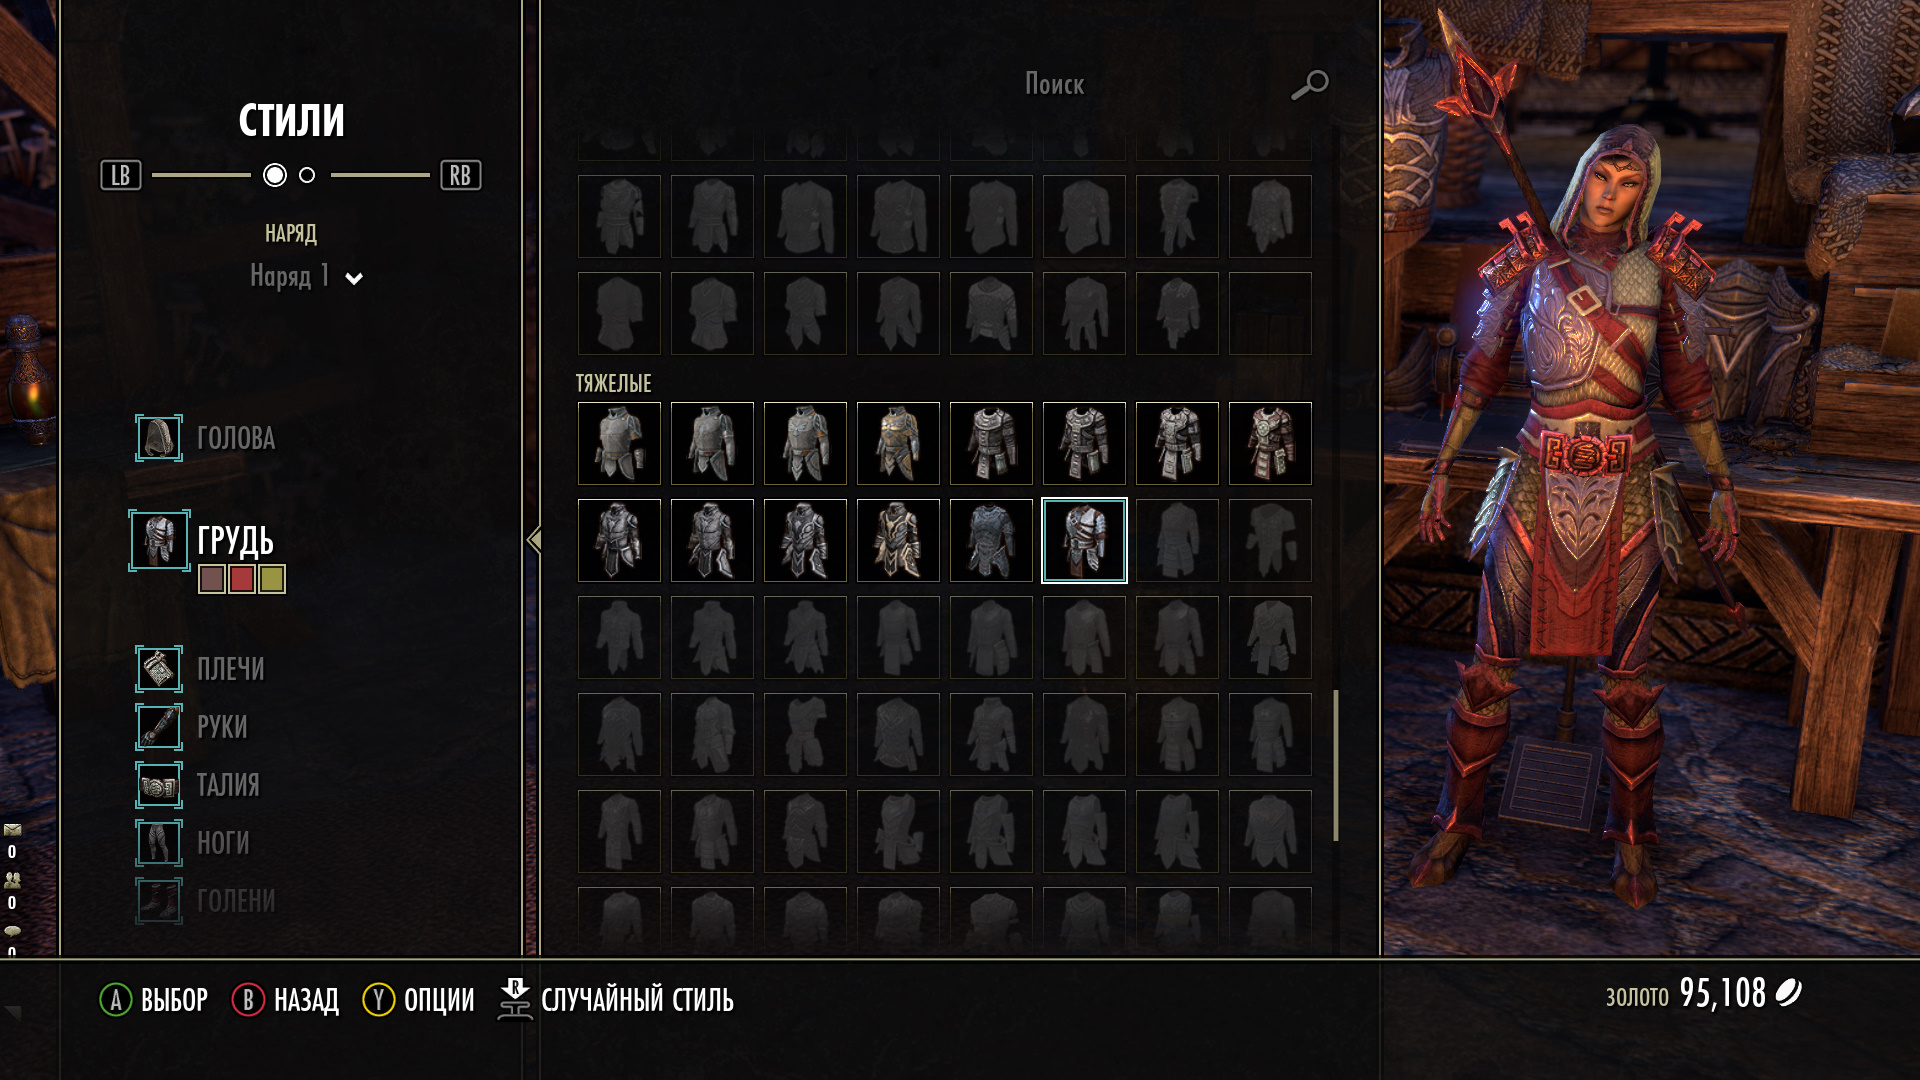Open the Опции button
1920x1080 pixels.
(418, 999)
